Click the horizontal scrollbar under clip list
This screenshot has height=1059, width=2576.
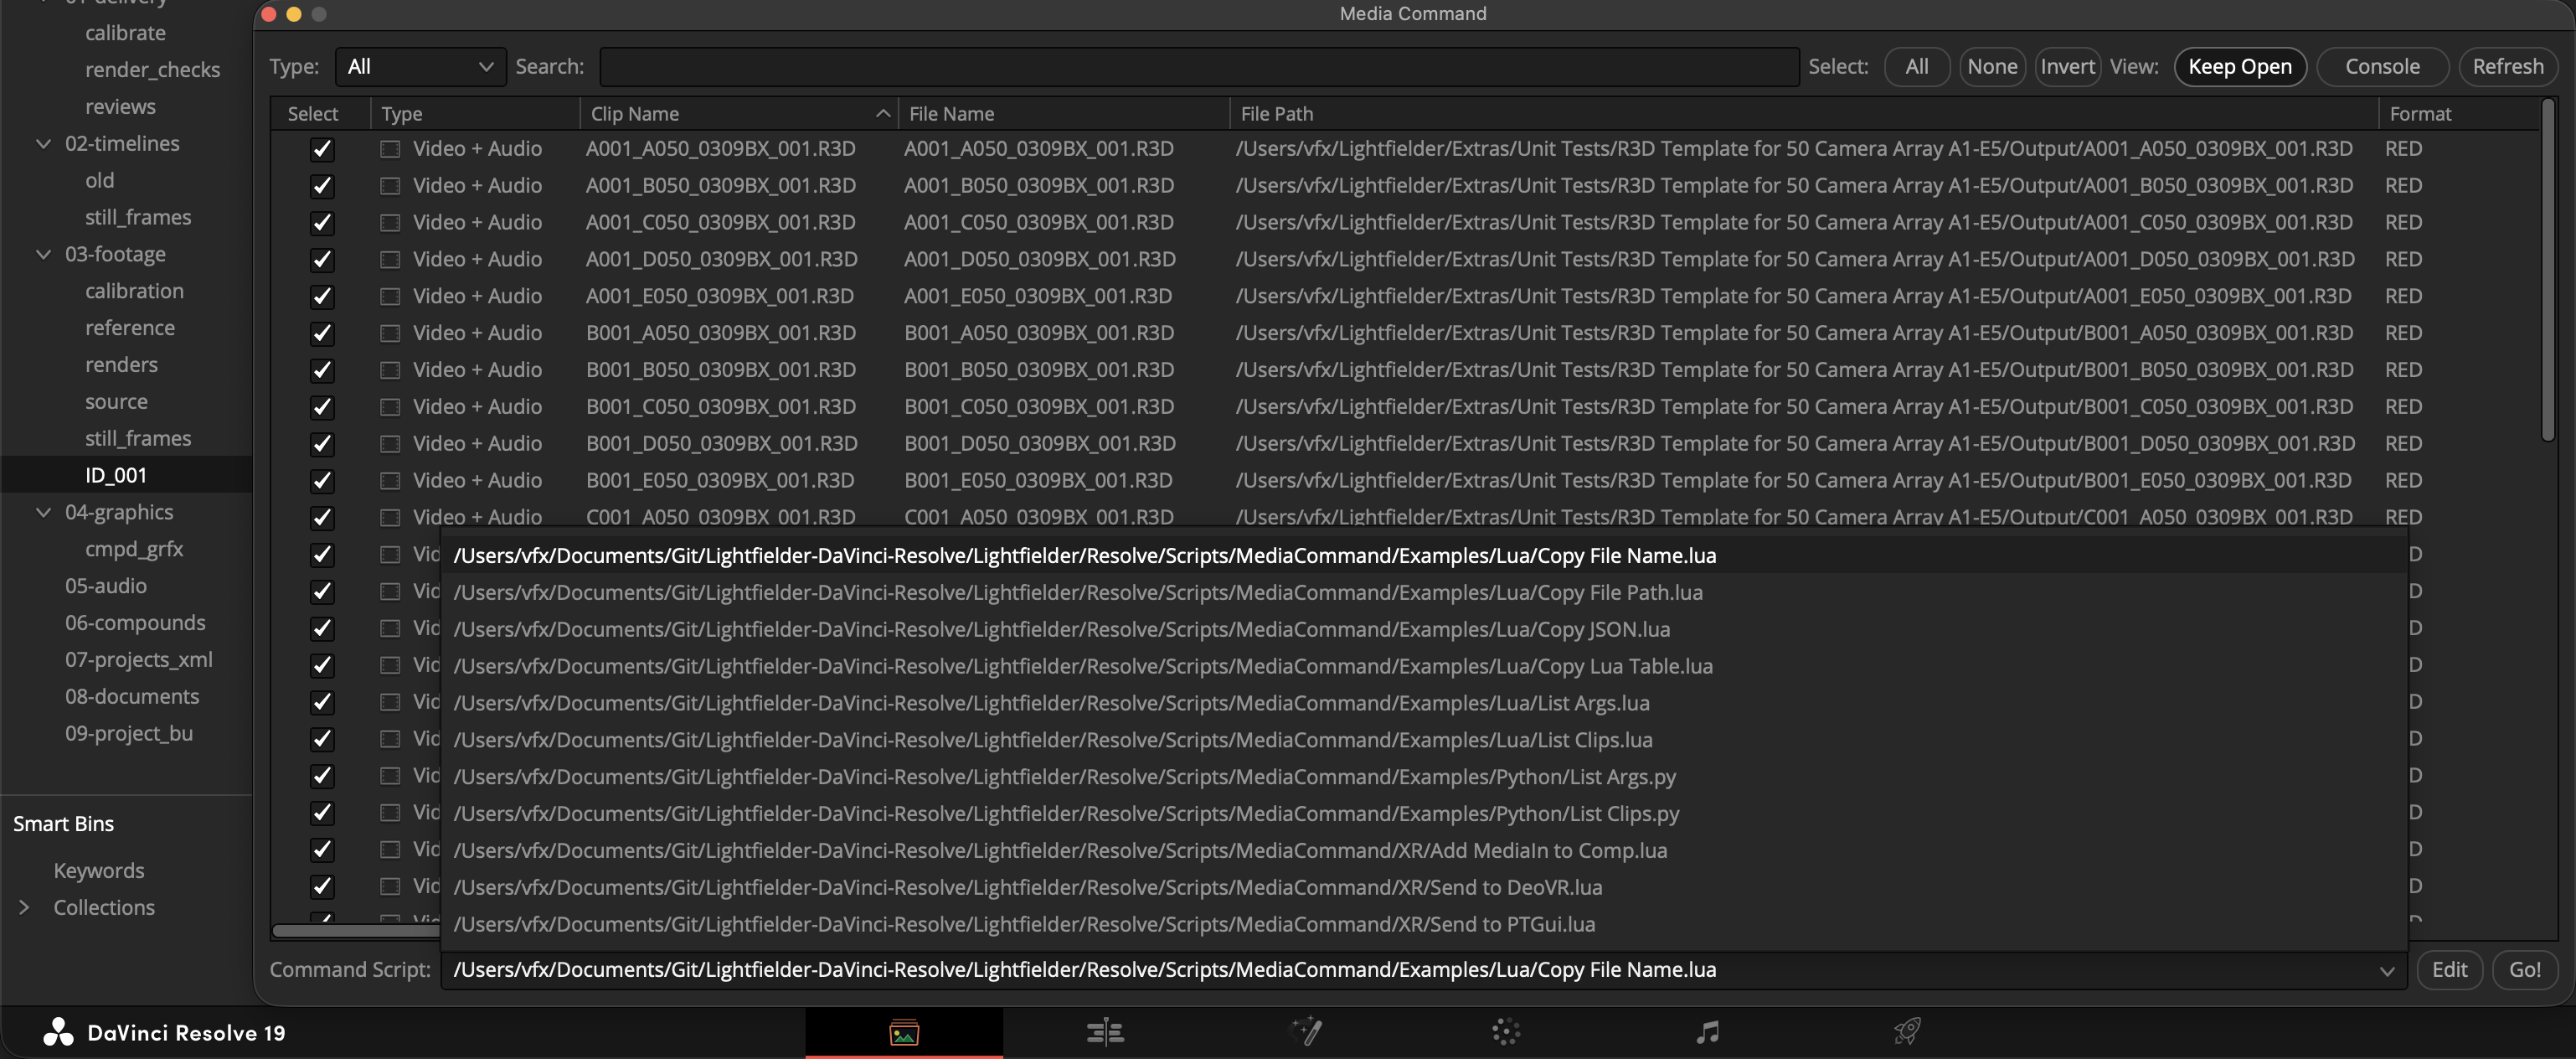pos(355,931)
